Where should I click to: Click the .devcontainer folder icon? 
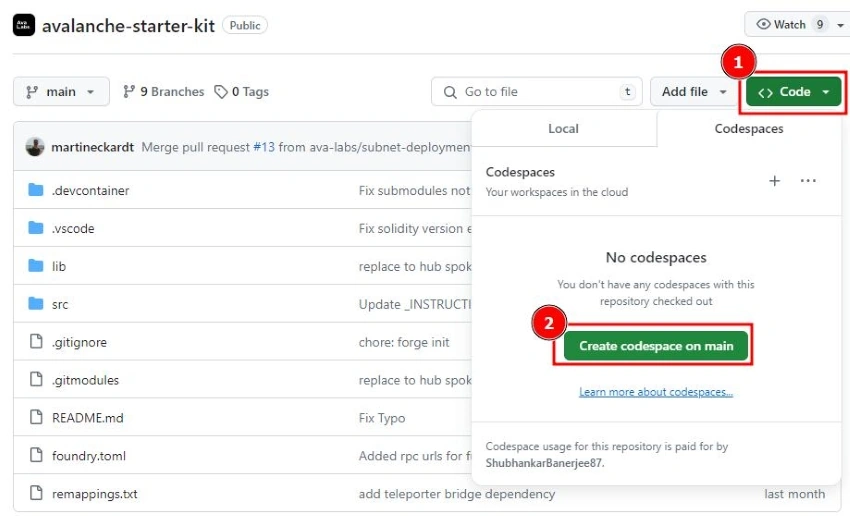coord(36,190)
